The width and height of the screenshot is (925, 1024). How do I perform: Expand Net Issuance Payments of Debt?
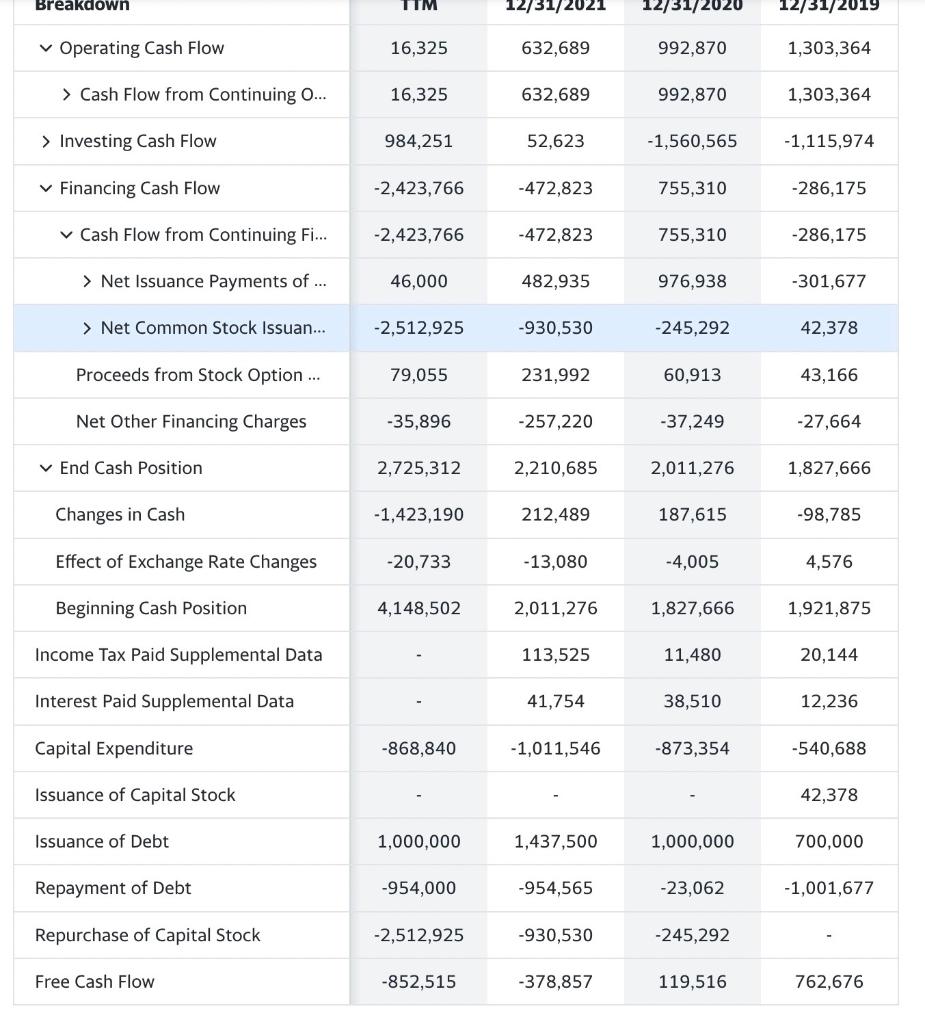pos(87,281)
